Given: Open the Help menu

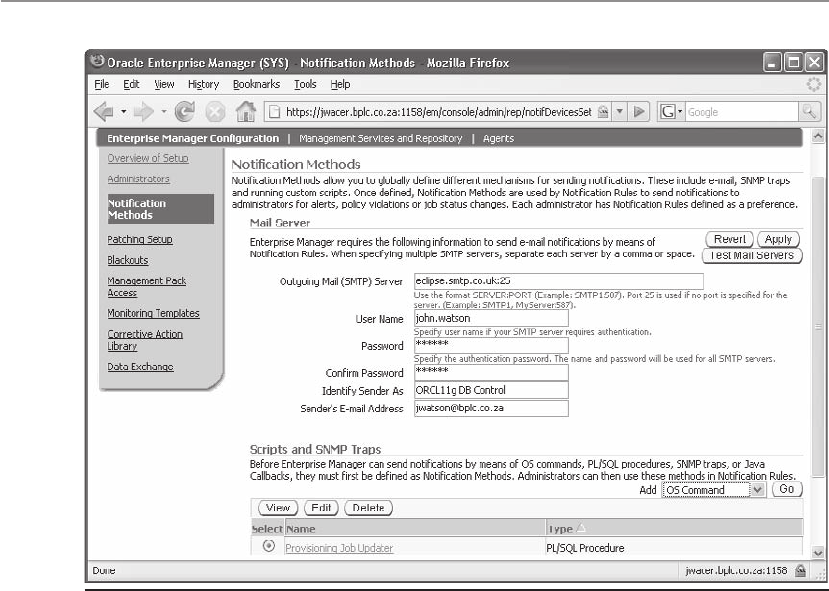Looking at the screenshot, I should point(340,84).
